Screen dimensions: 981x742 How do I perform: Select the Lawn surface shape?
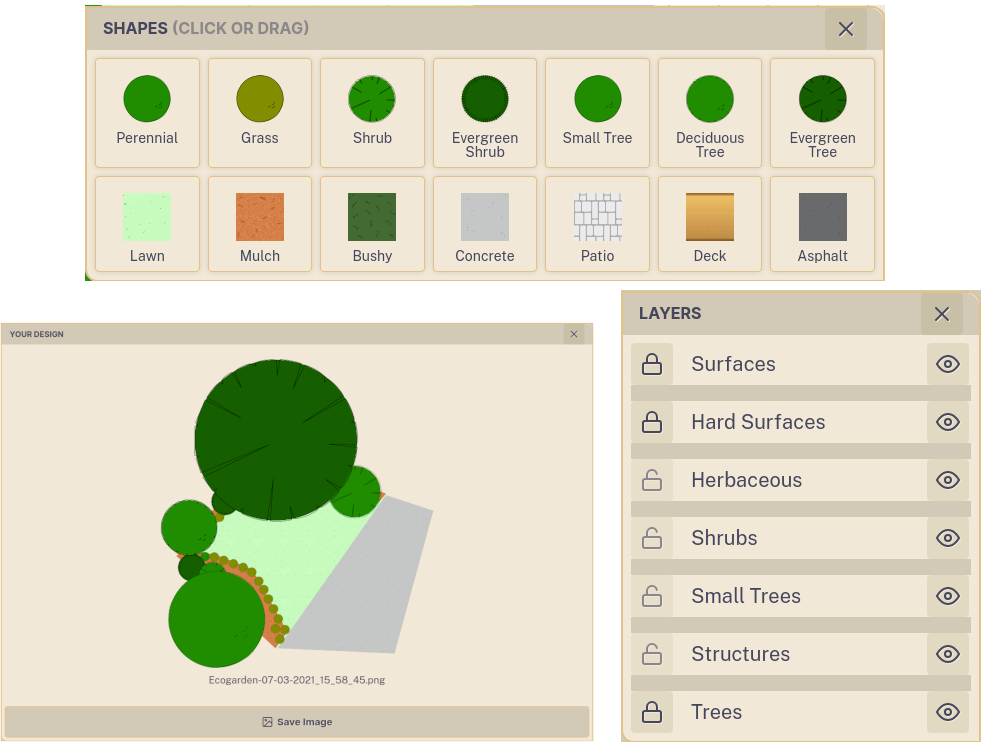tap(147, 223)
